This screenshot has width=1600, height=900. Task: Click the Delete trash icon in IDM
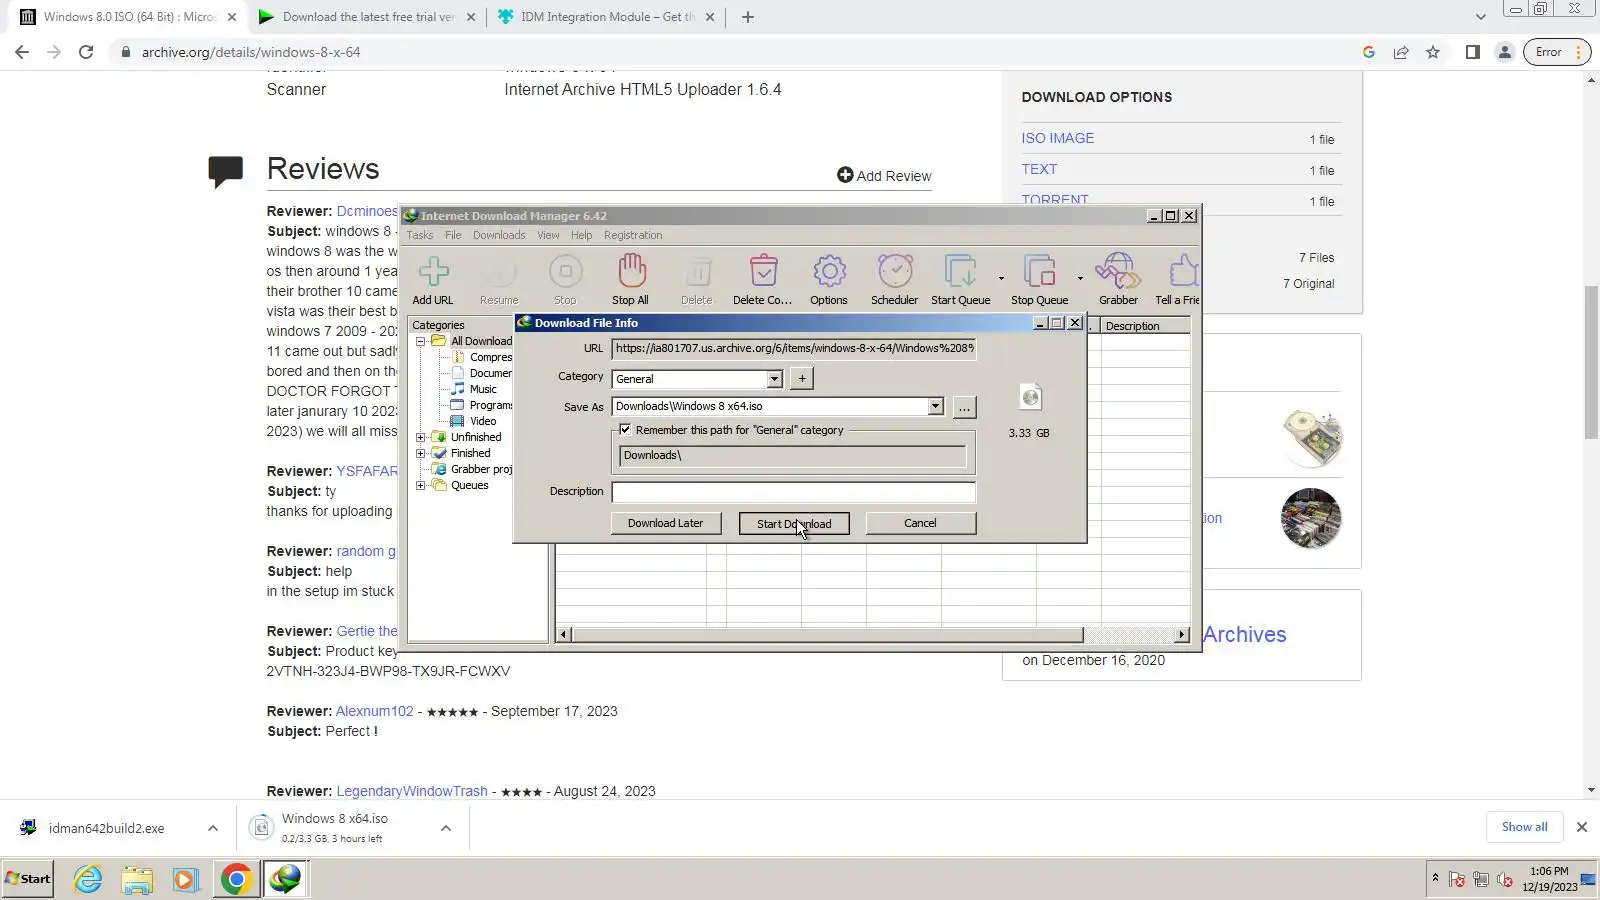[697, 280]
